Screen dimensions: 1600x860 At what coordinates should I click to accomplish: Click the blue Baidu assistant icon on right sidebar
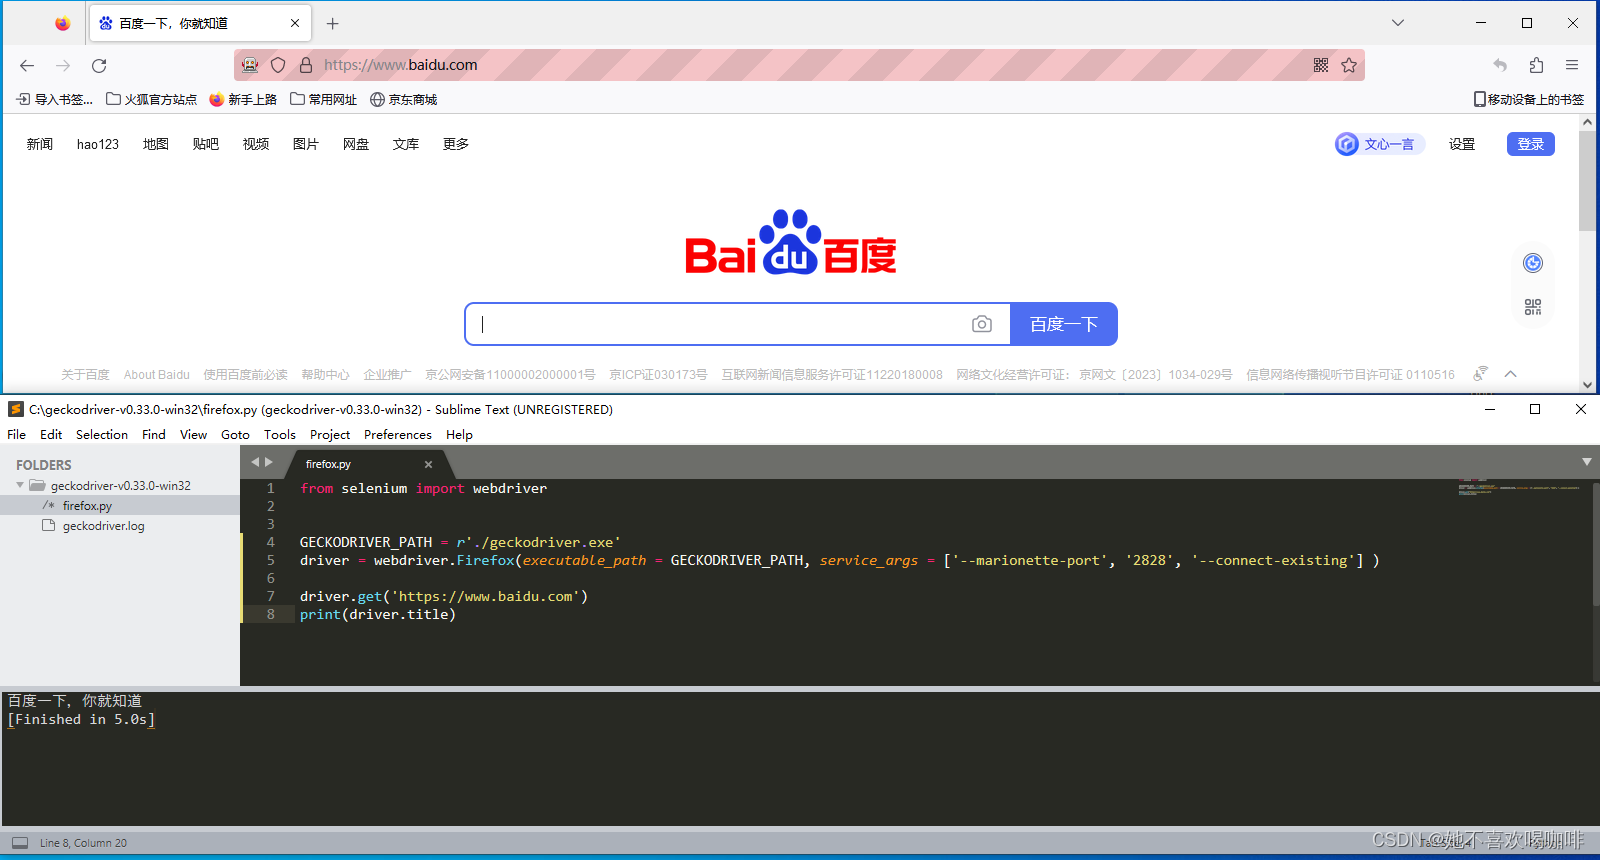(x=1533, y=263)
